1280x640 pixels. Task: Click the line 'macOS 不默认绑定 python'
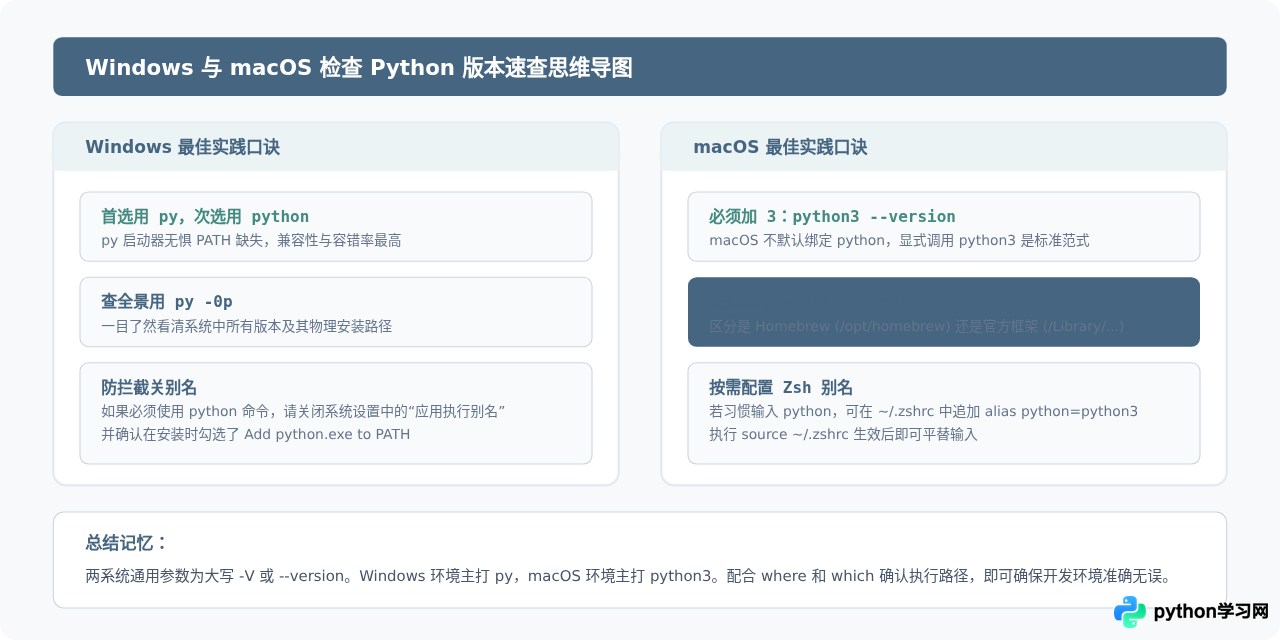pos(899,241)
